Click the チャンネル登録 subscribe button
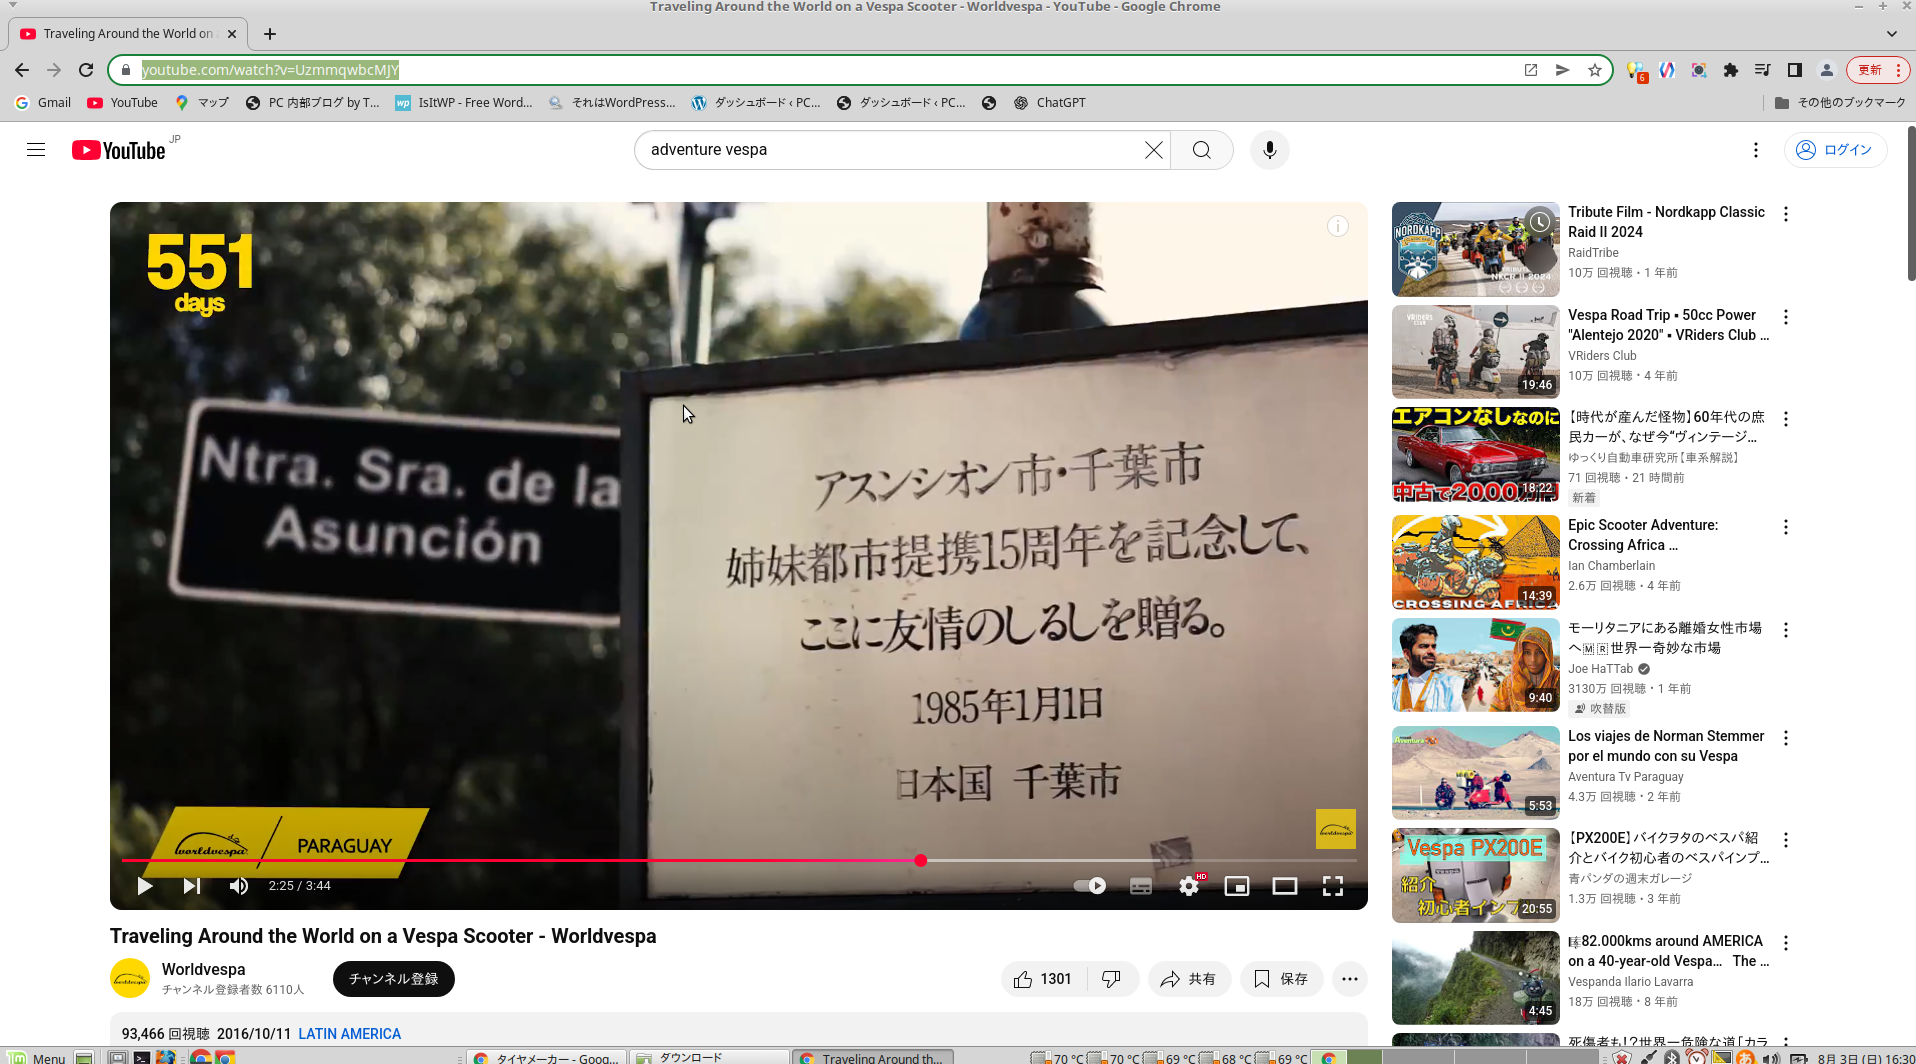The image size is (1916, 1064). 393,979
